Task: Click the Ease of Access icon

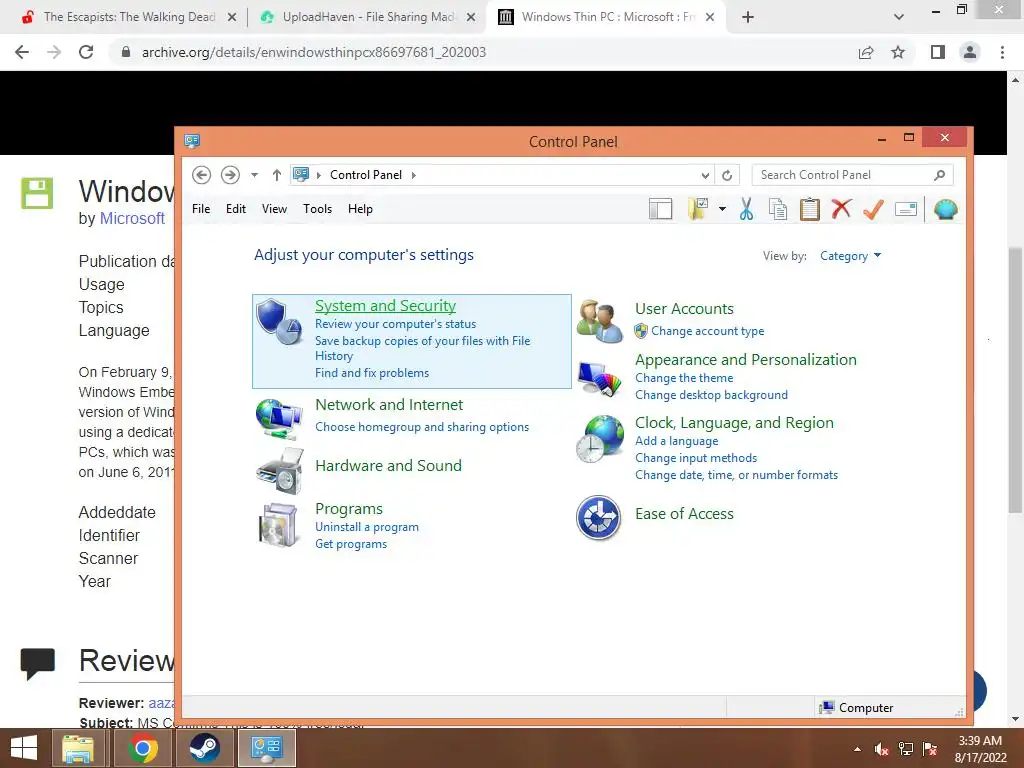Action: click(x=598, y=518)
